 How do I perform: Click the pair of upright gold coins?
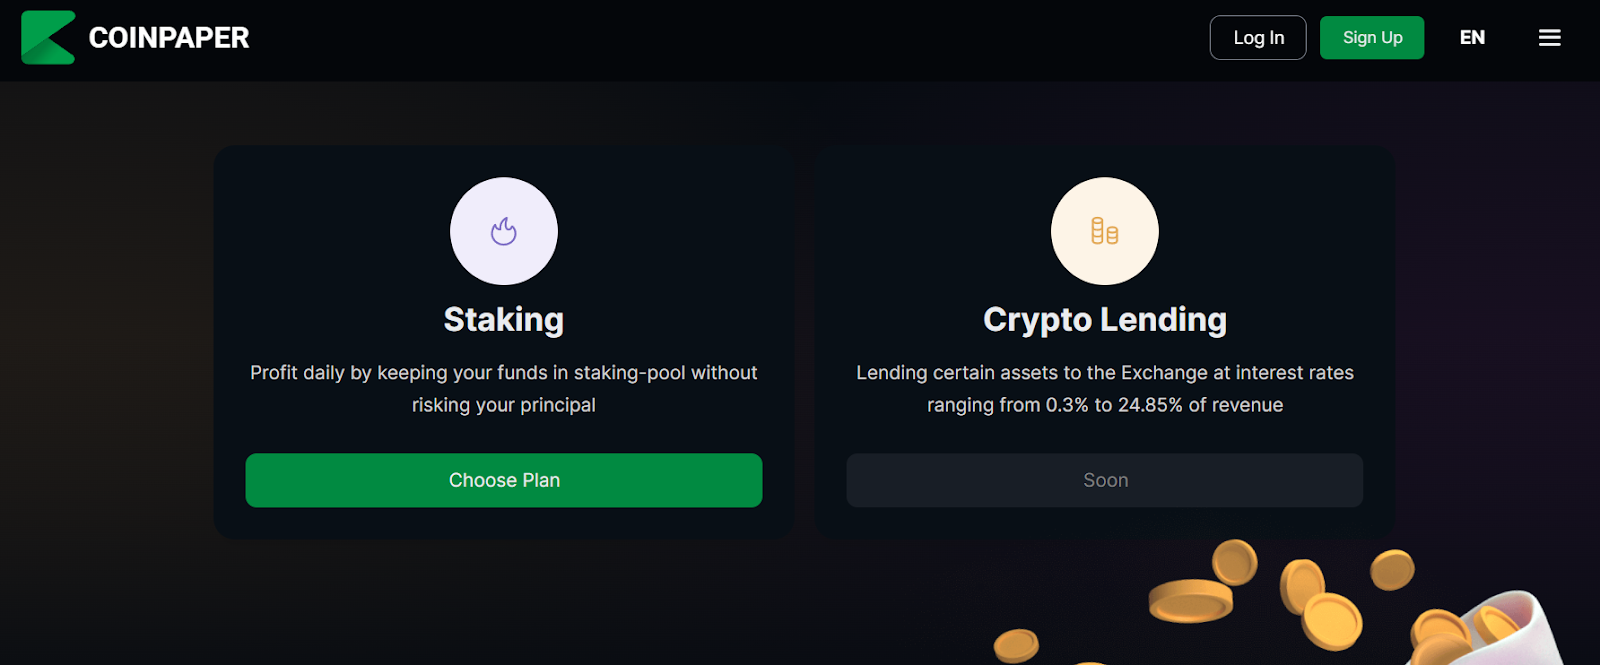1320,603
